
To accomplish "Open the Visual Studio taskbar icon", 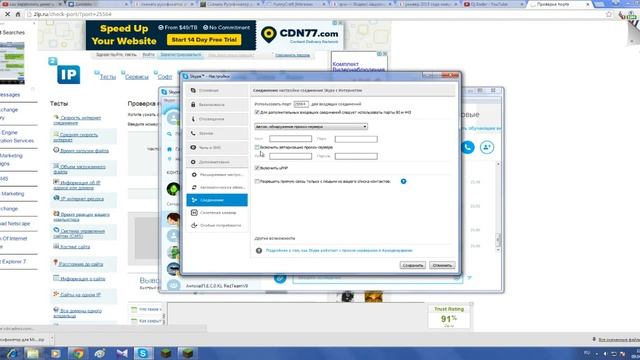I will click(x=122, y=353).
